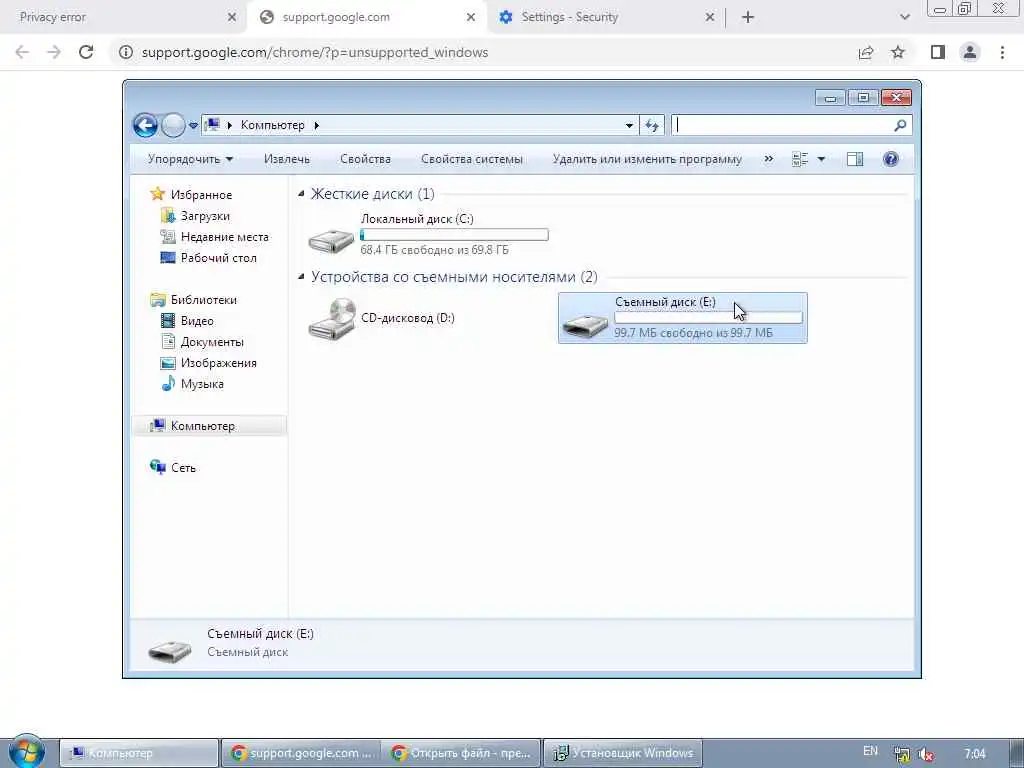Viewport: 1024px width, 768px height.
Task: Collapse Устройства со съемными носителями group
Action: 301,276
